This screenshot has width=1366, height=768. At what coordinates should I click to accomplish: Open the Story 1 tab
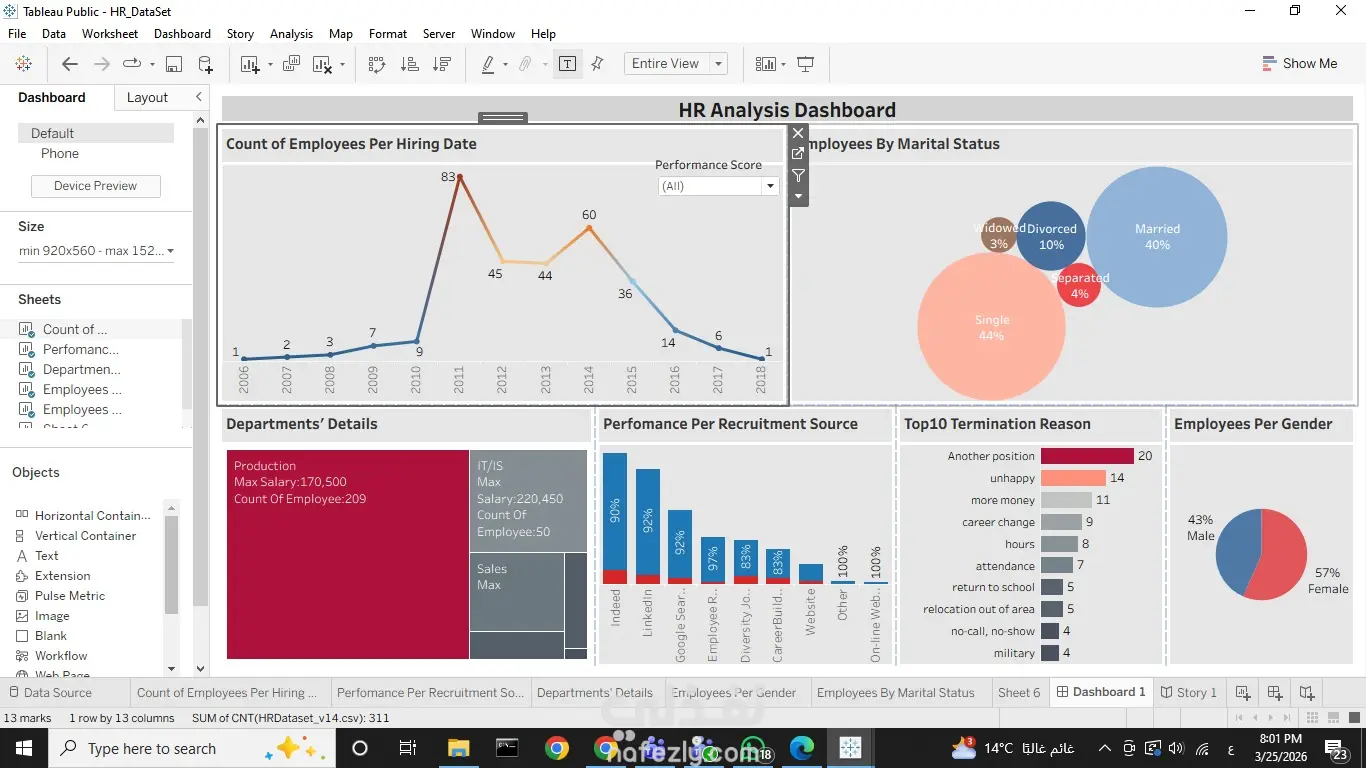1189,692
